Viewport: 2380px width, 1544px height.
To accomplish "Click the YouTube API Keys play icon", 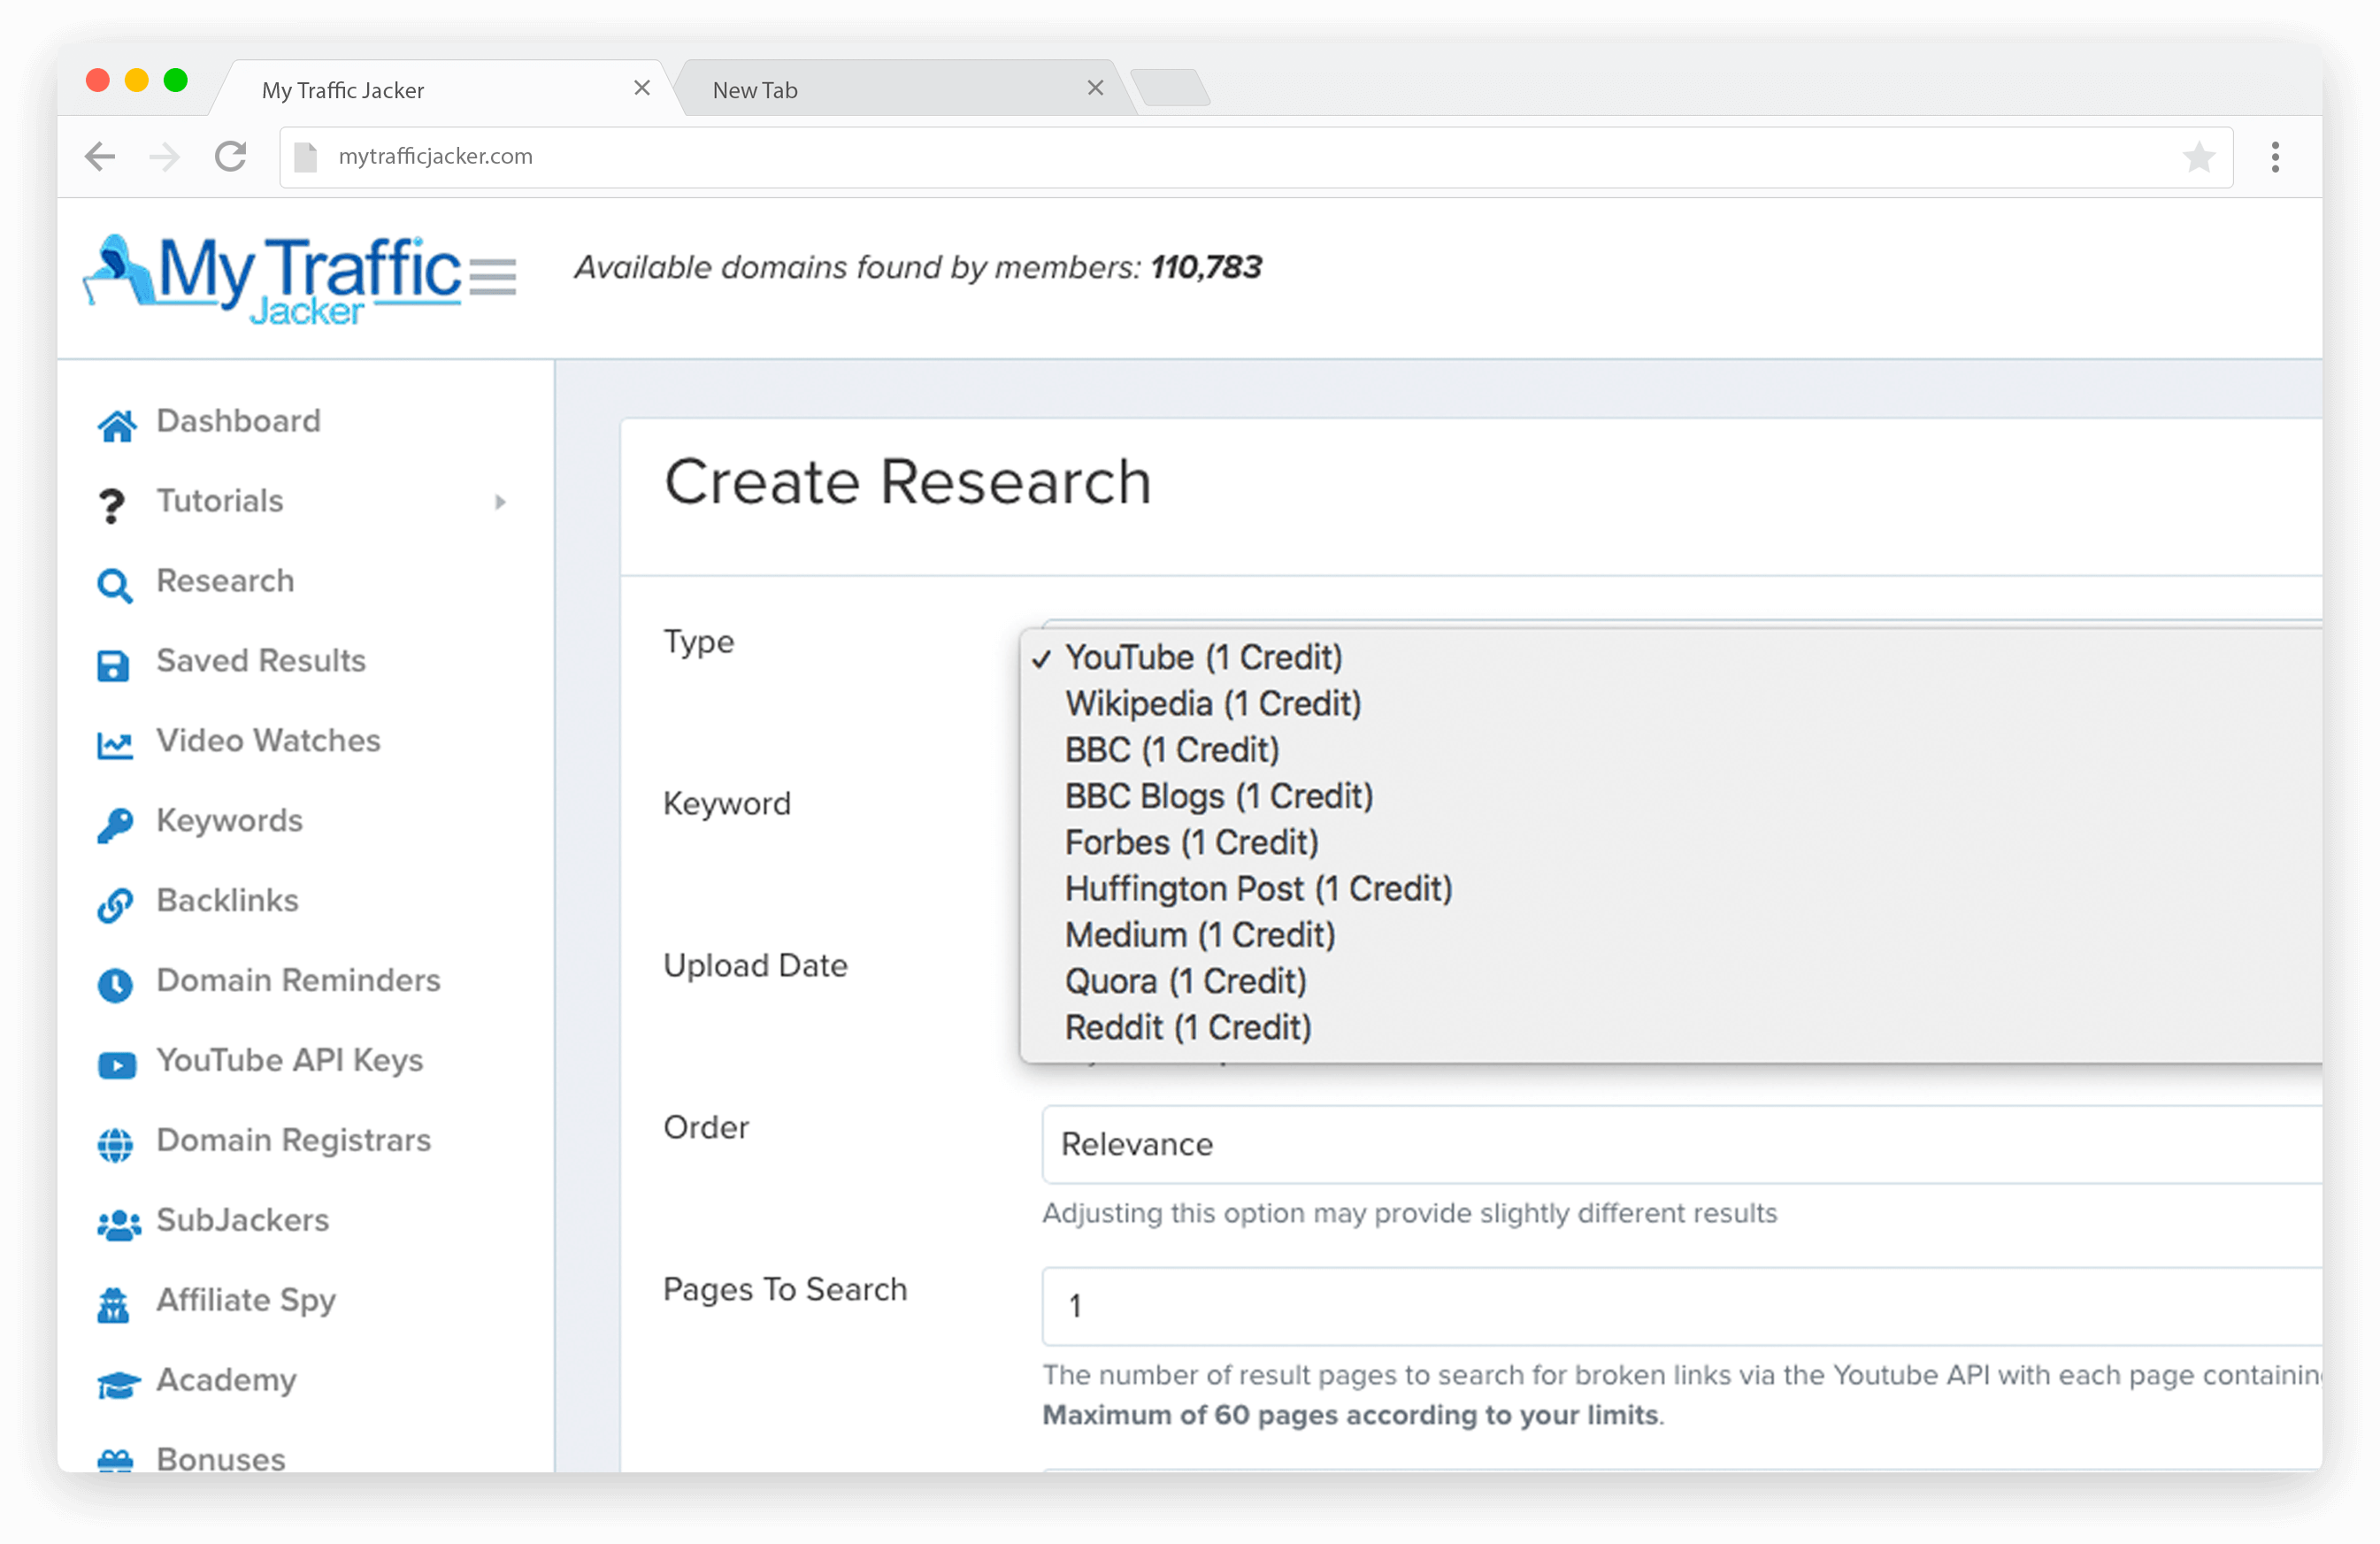I will (x=117, y=1064).
